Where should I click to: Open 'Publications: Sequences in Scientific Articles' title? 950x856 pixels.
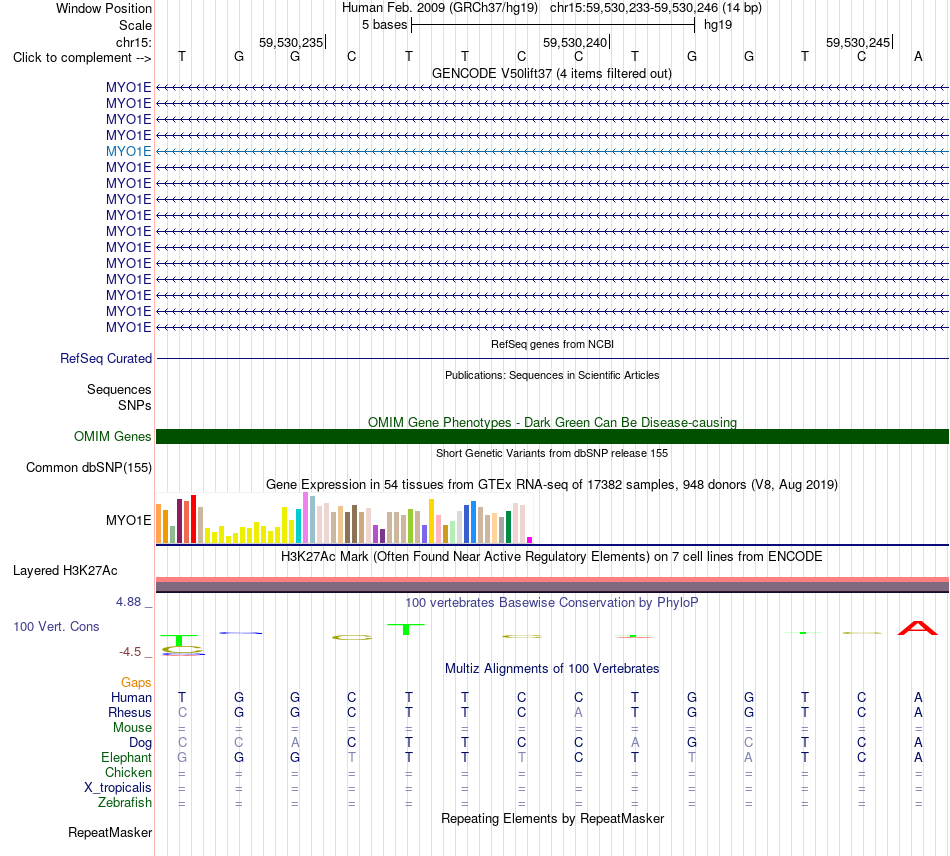click(552, 375)
